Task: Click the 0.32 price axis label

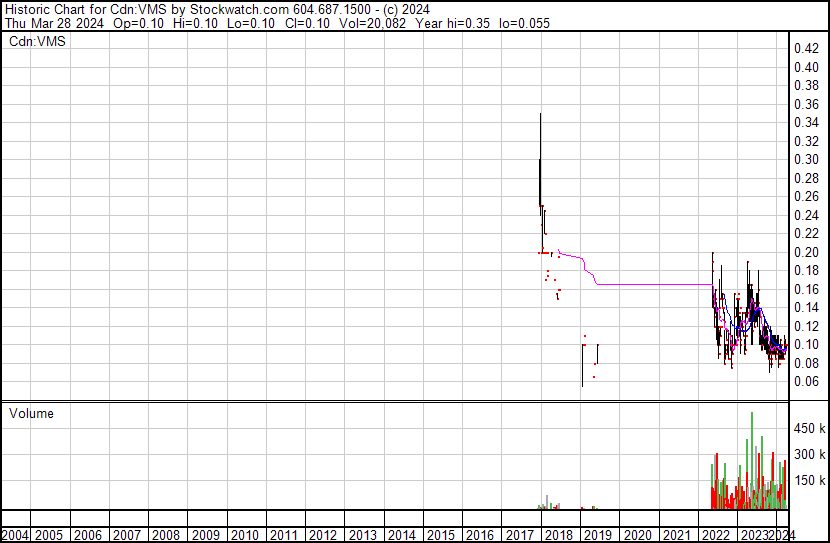Action: [807, 141]
